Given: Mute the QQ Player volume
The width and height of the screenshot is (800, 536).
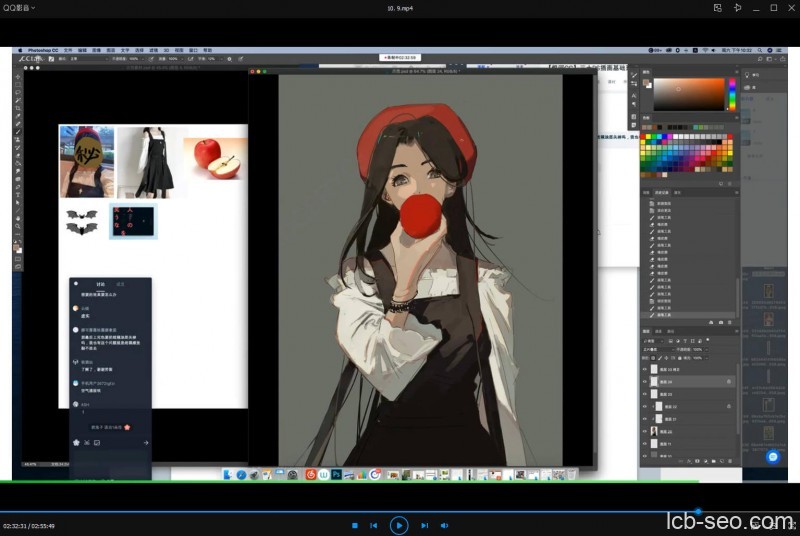Looking at the screenshot, I should pyautogui.click(x=444, y=525).
